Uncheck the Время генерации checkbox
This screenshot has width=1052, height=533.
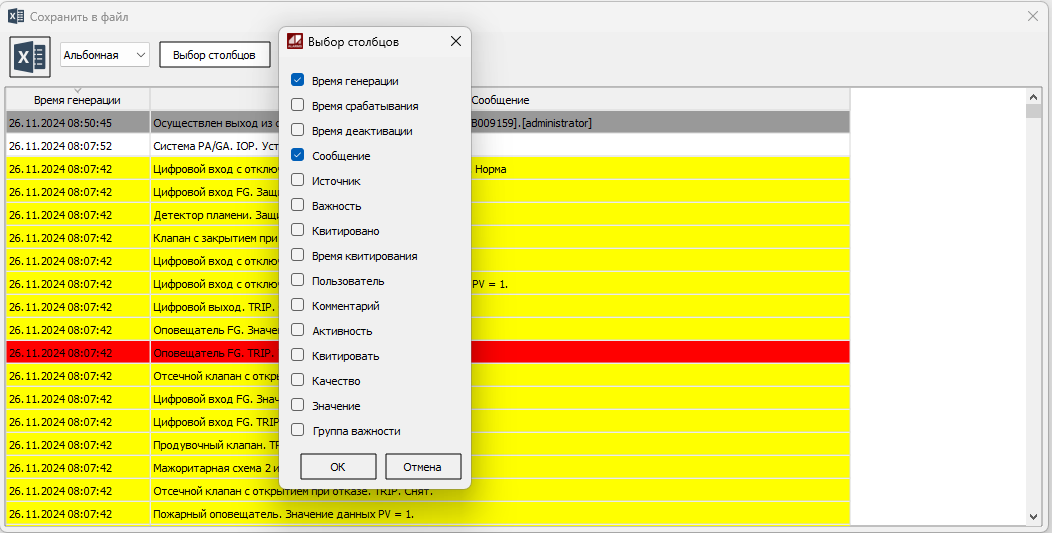pos(297,81)
